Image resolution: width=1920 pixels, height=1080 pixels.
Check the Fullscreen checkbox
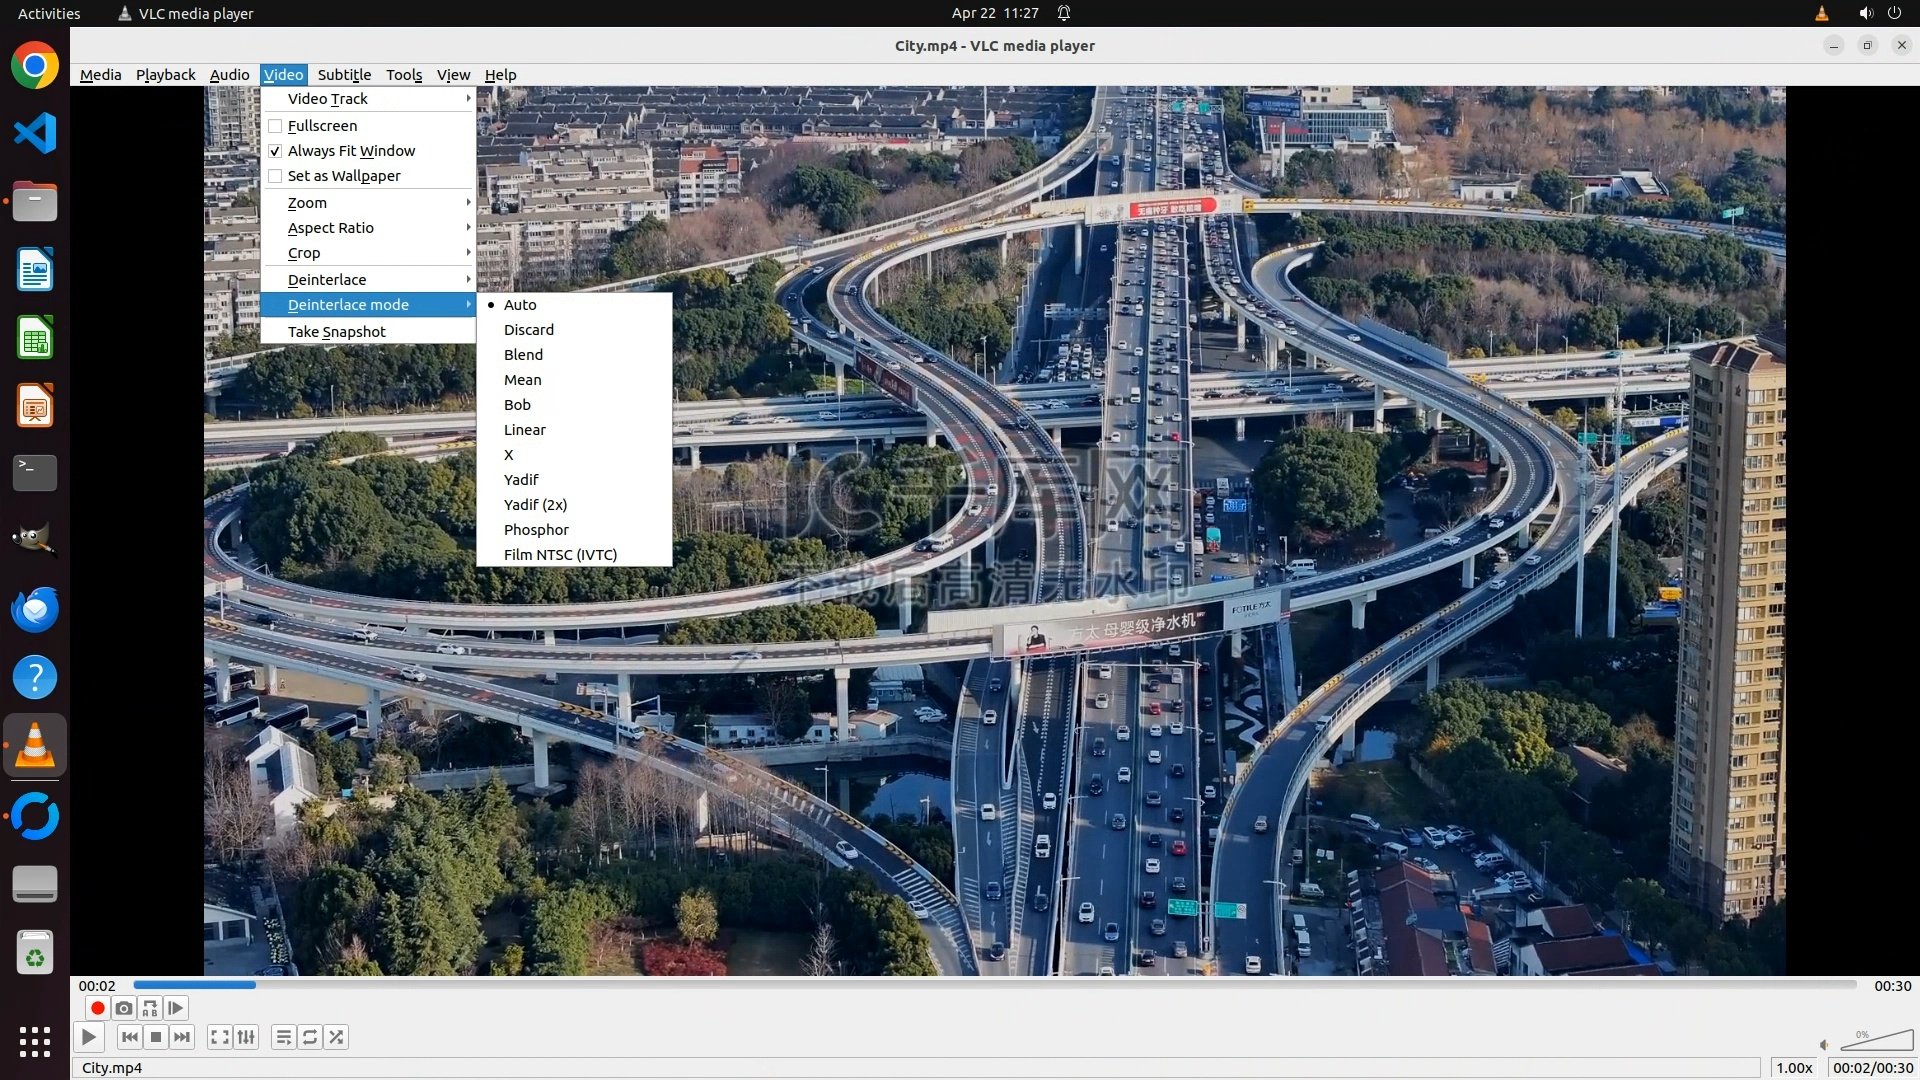coord(275,126)
